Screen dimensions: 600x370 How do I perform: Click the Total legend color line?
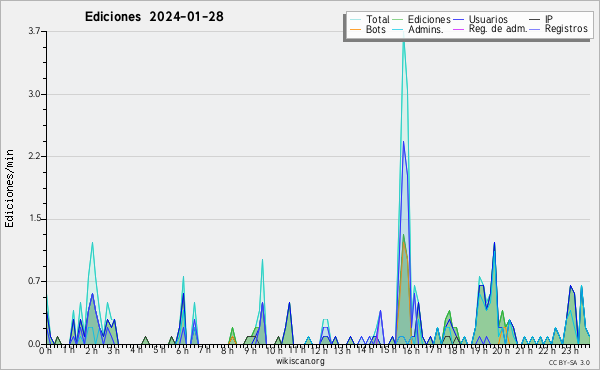coord(355,20)
